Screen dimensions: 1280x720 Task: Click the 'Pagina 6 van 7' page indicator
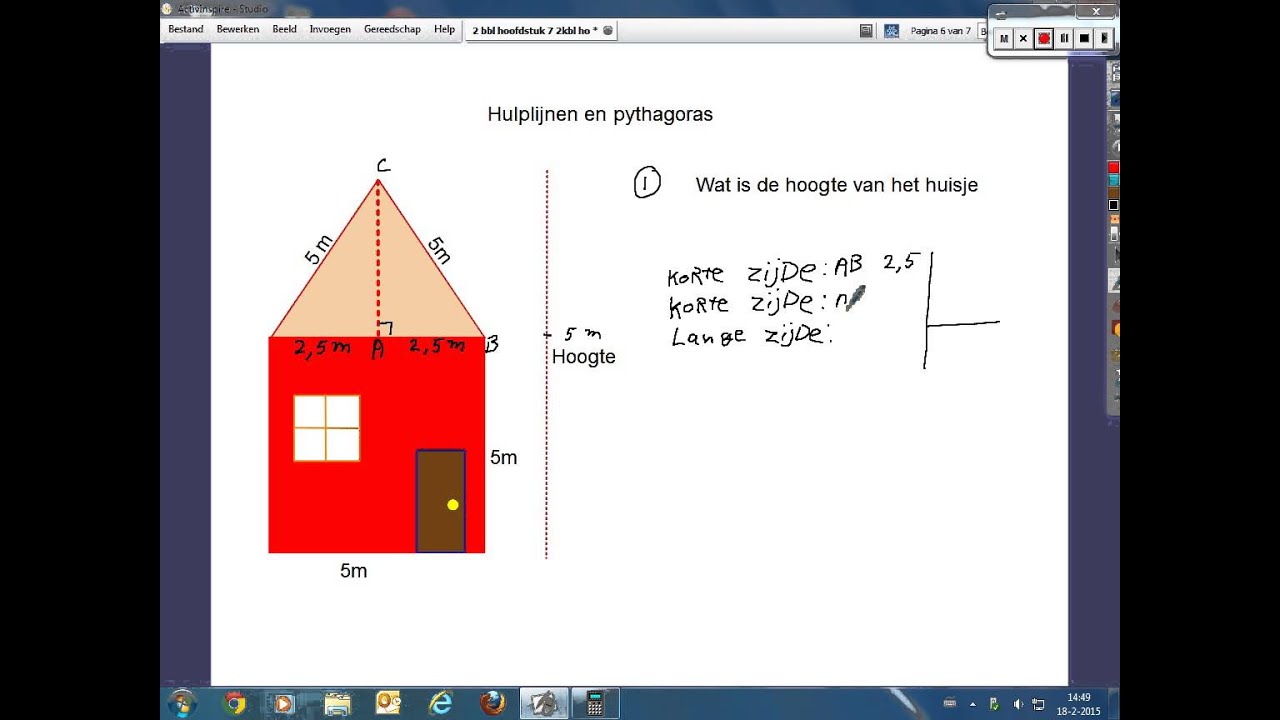(940, 31)
